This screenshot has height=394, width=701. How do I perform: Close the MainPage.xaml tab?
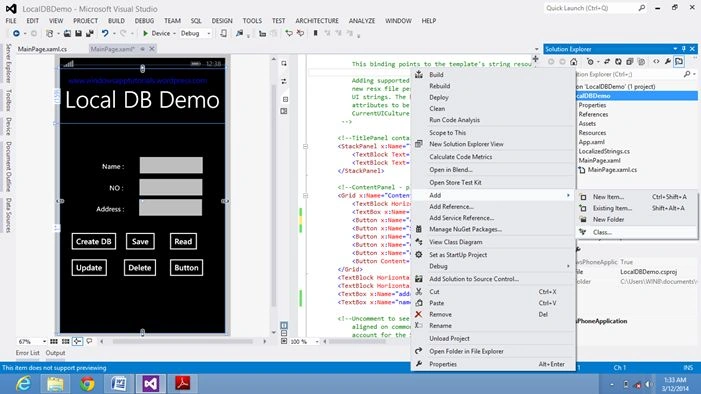tap(152, 49)
